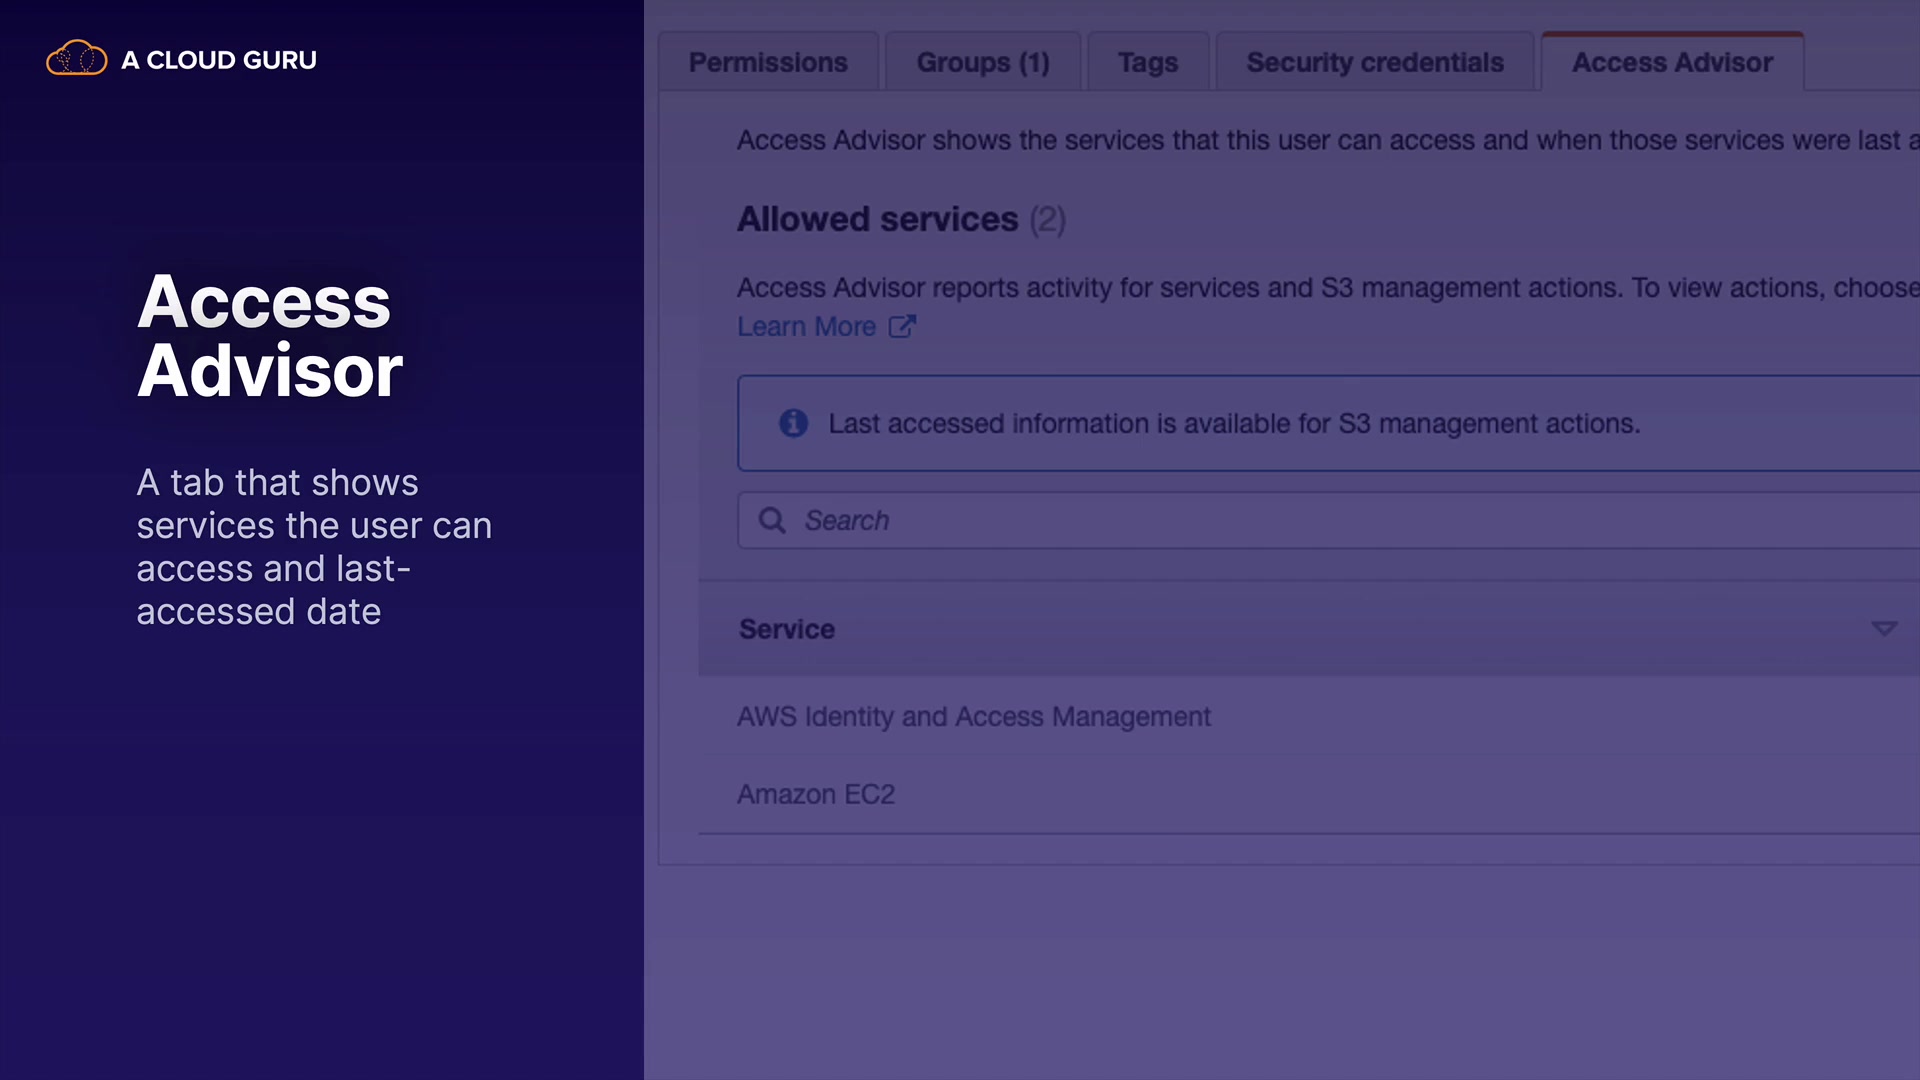1920x1080 pixels.
Task: Click the A CLOUD GURU brand text
Action: [x=218, y=60]
